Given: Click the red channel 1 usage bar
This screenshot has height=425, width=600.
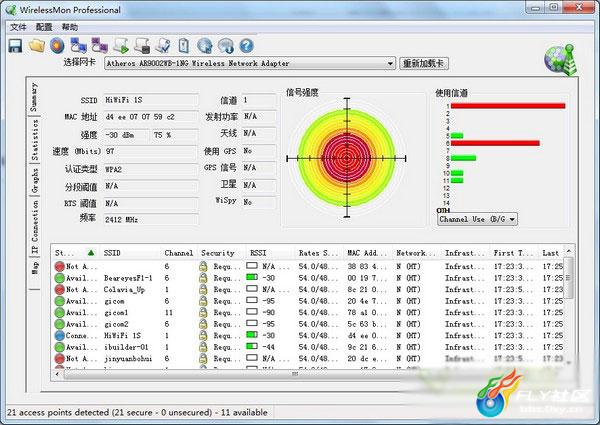Looking at the screenshot, I should click(x=508, y=106).
